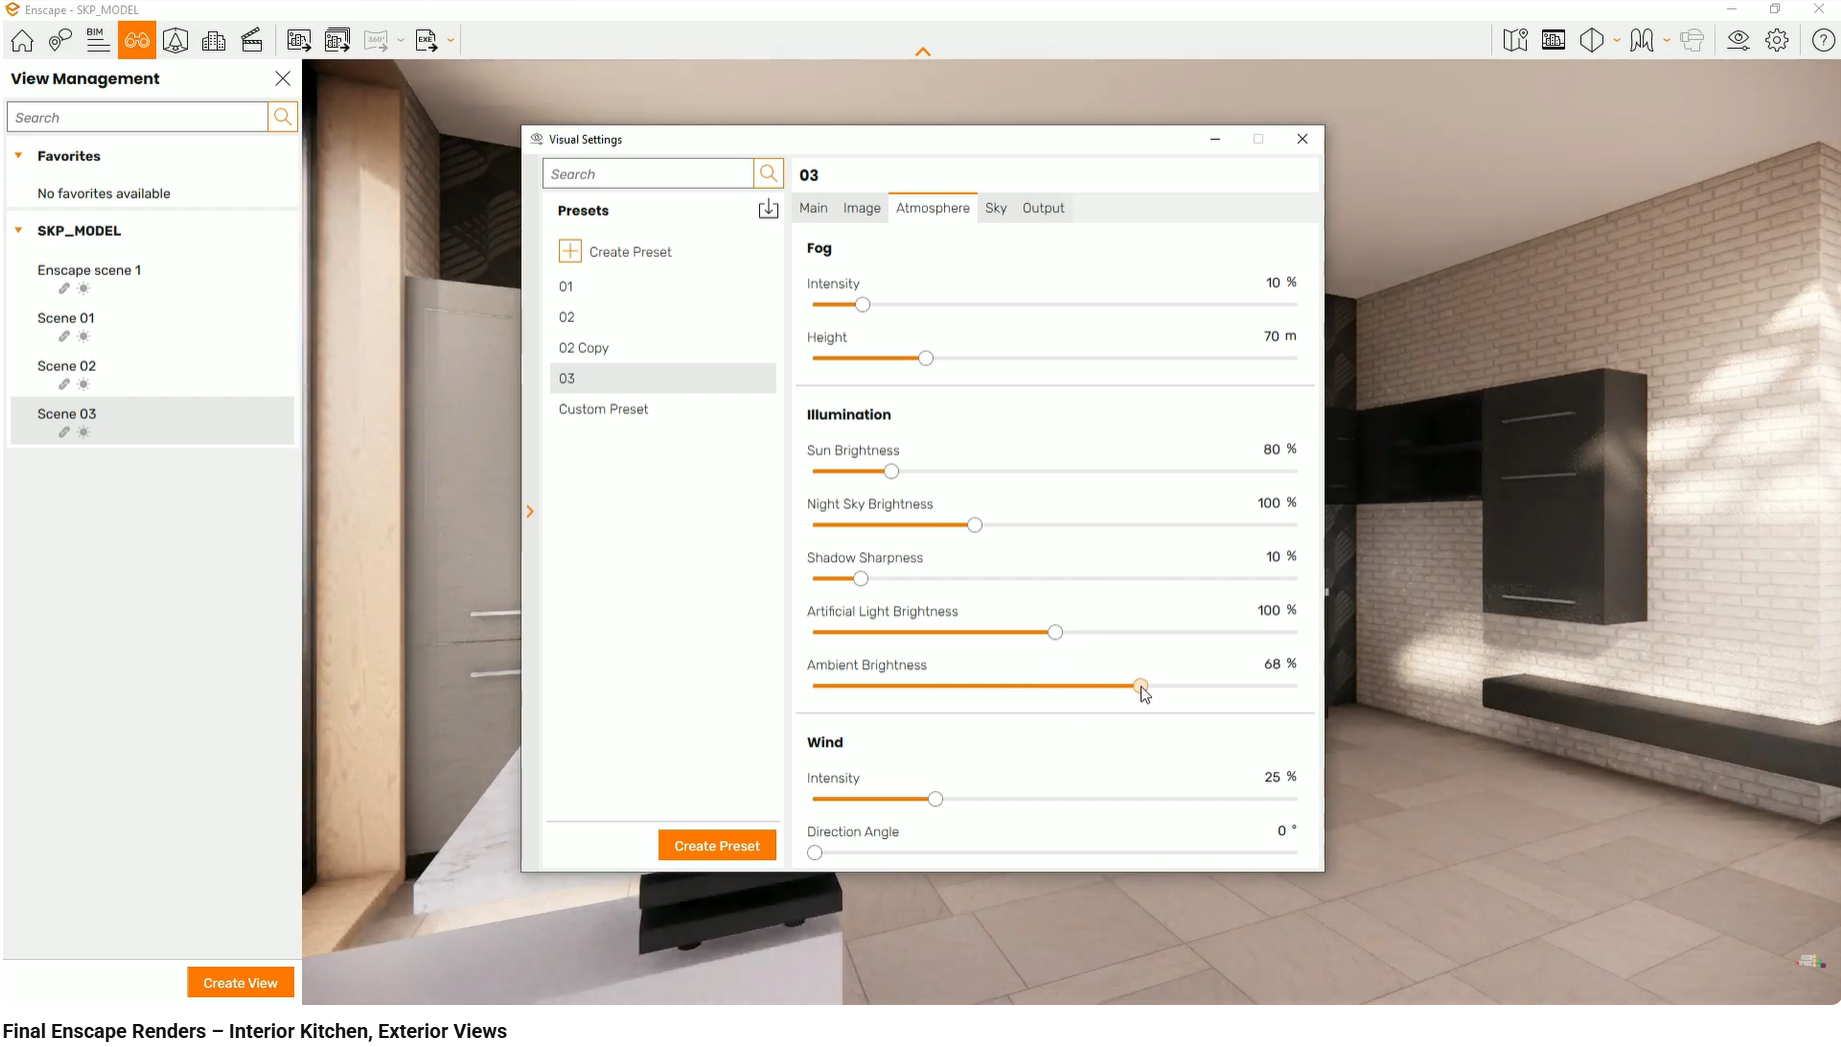The height and width of the screenshot is (1047, 1841).
Task: Click the orange Create Preset button
Action: 716,846
